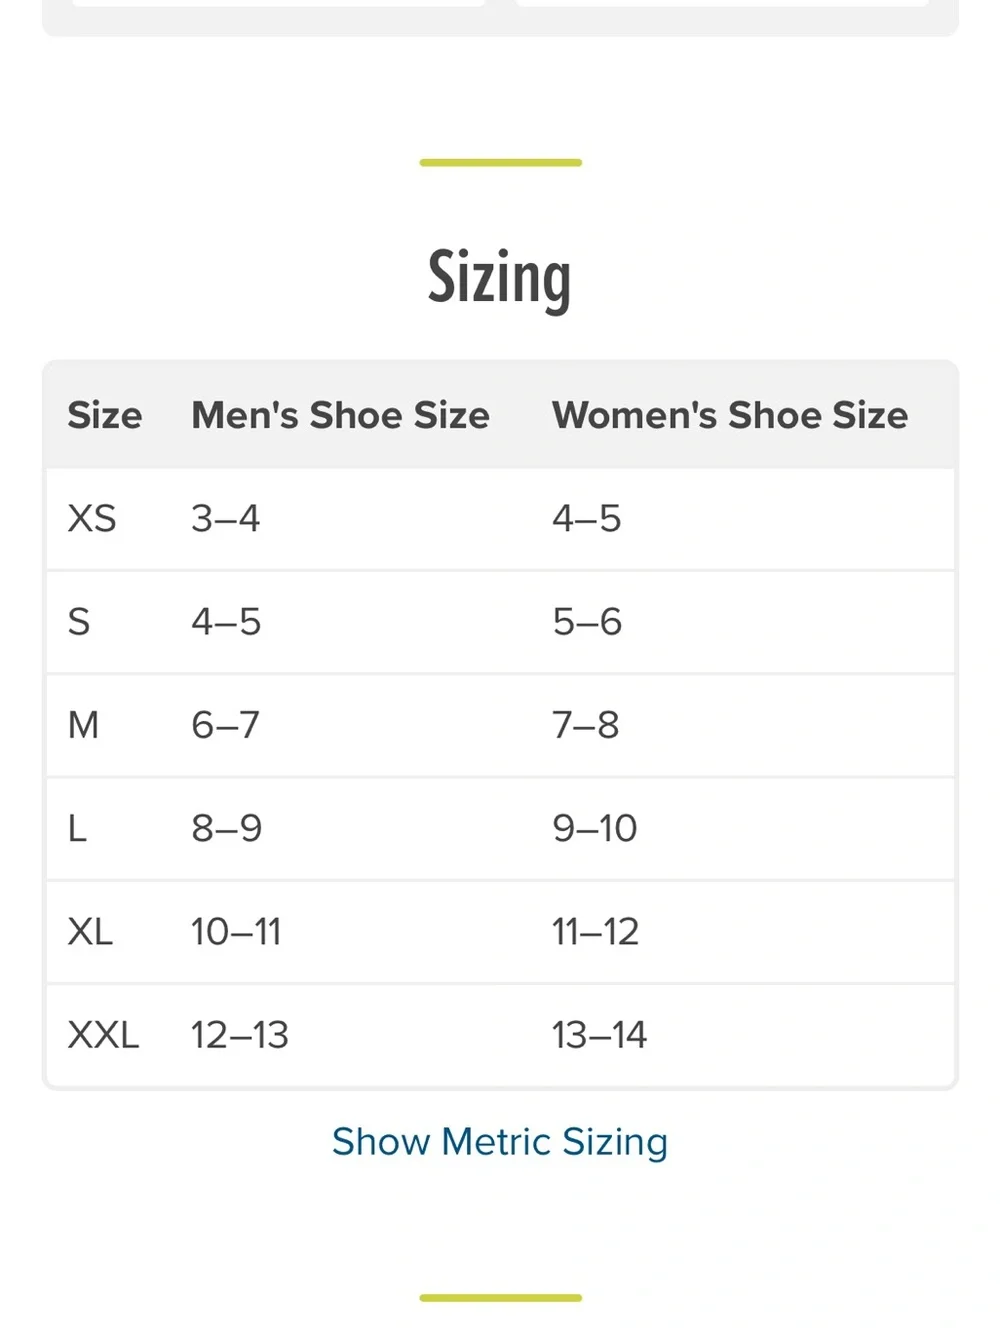Select the men's 8–9 size cell
The image size is (1000, 1333).
(x=227, y=828)
